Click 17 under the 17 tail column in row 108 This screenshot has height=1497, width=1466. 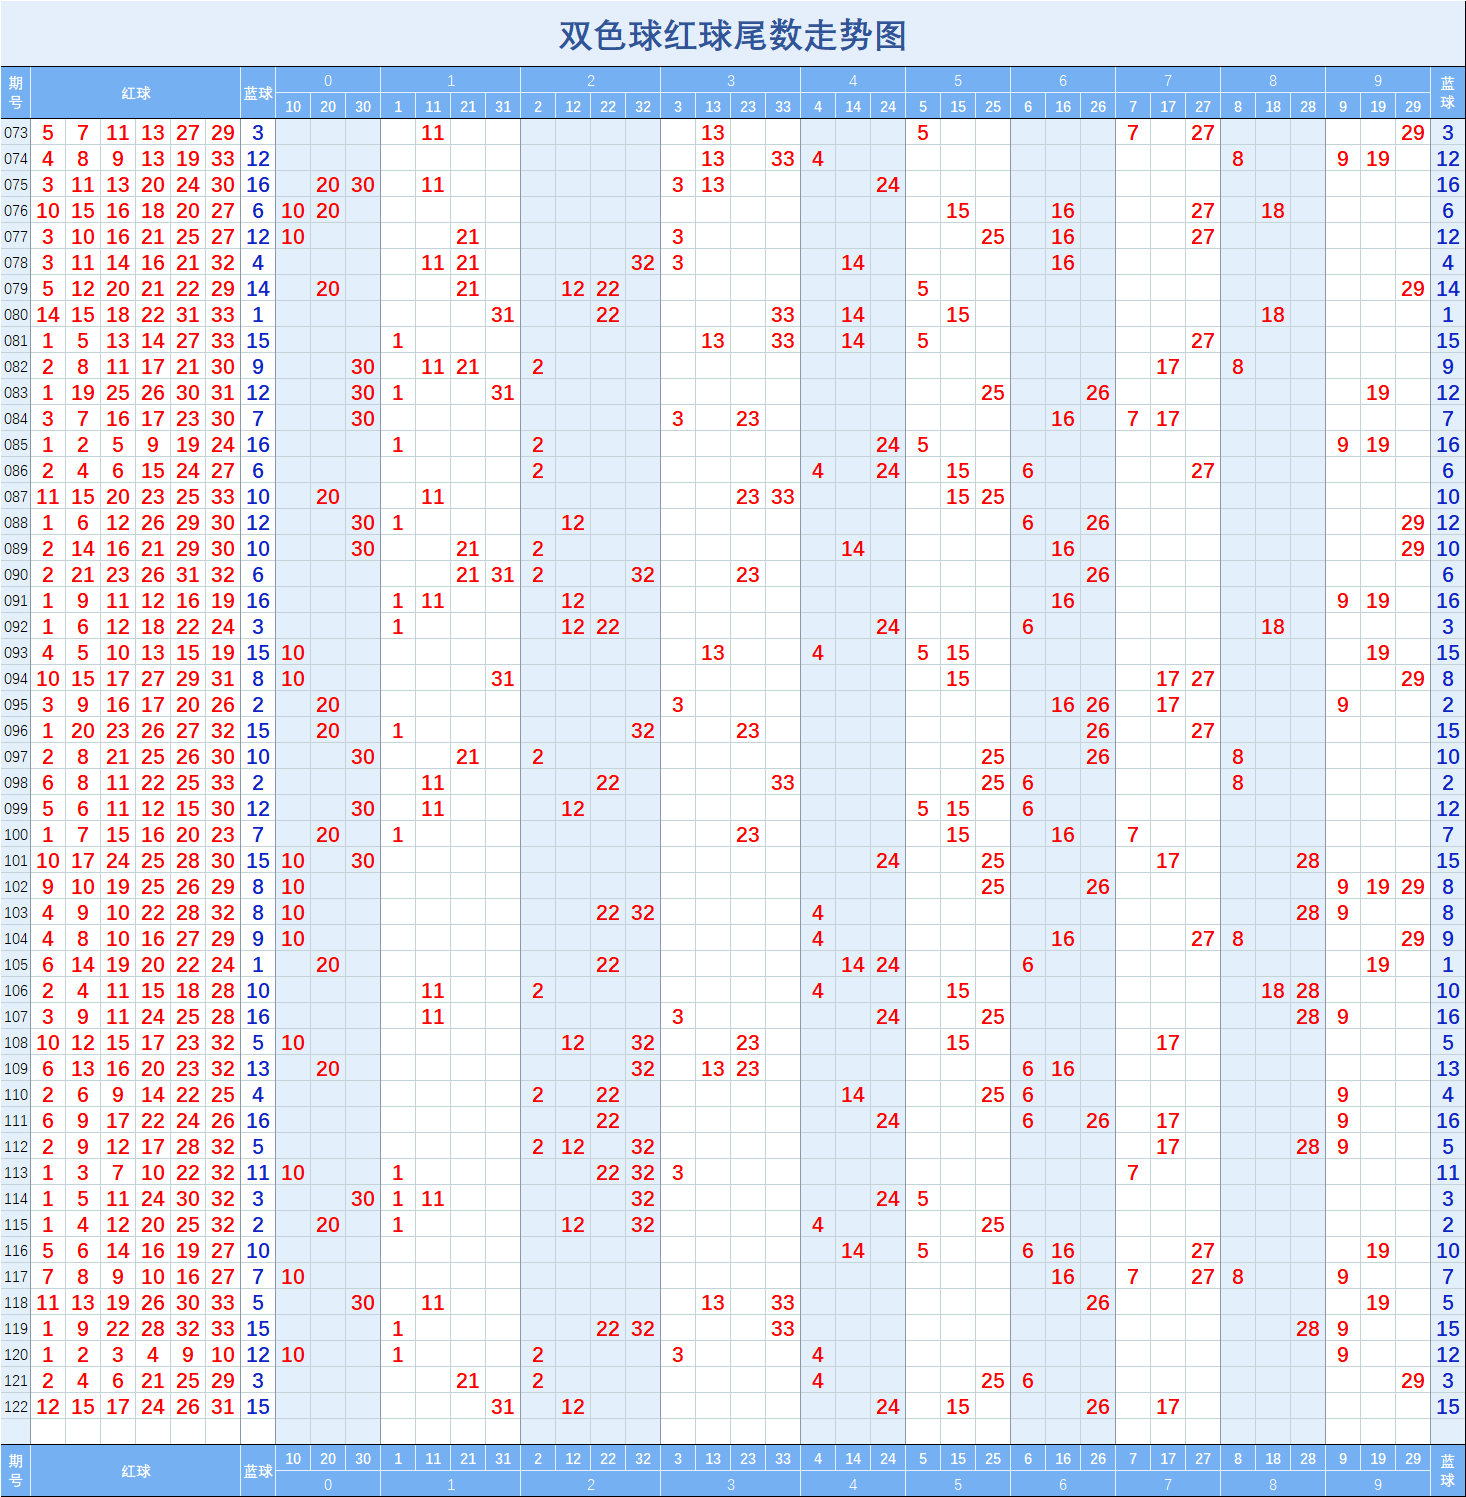point(1168,1043)
